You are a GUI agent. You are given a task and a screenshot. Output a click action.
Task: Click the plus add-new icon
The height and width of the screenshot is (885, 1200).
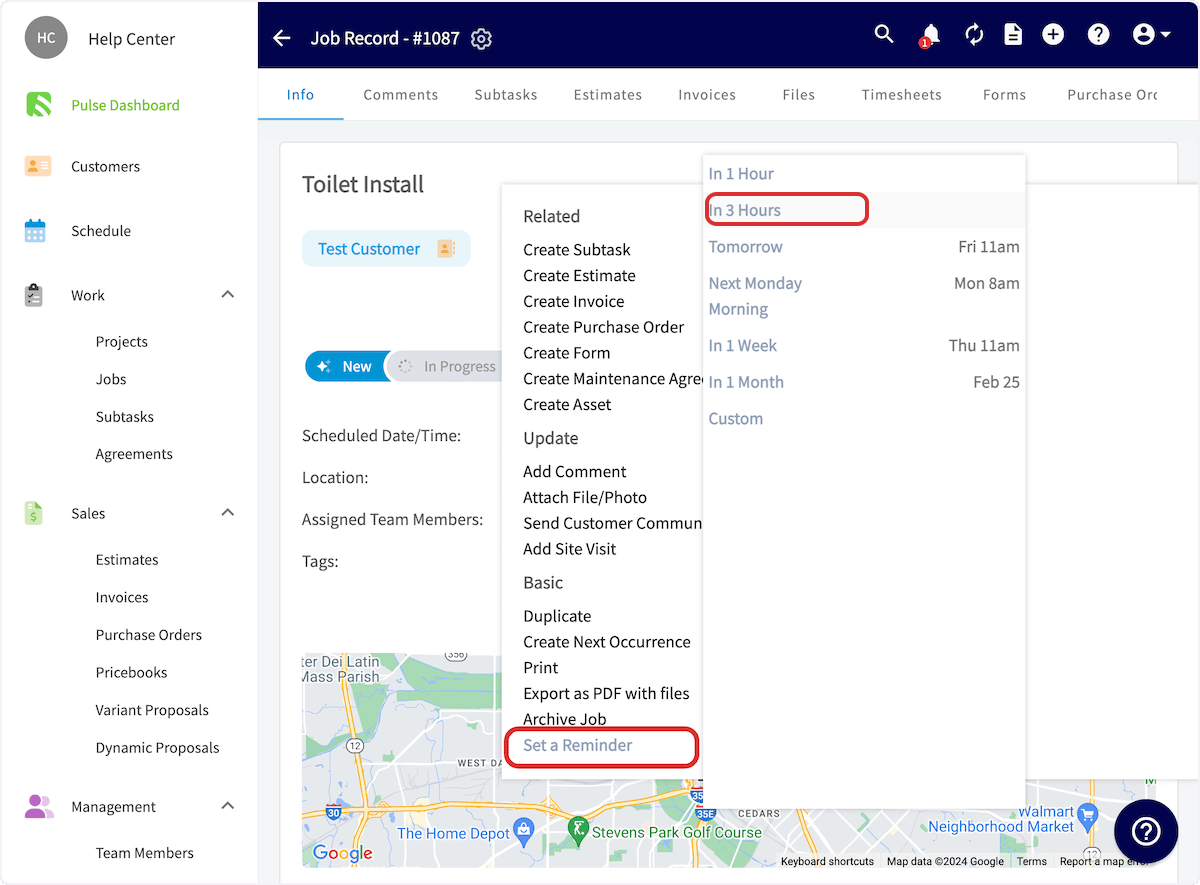coord(1053,34)
